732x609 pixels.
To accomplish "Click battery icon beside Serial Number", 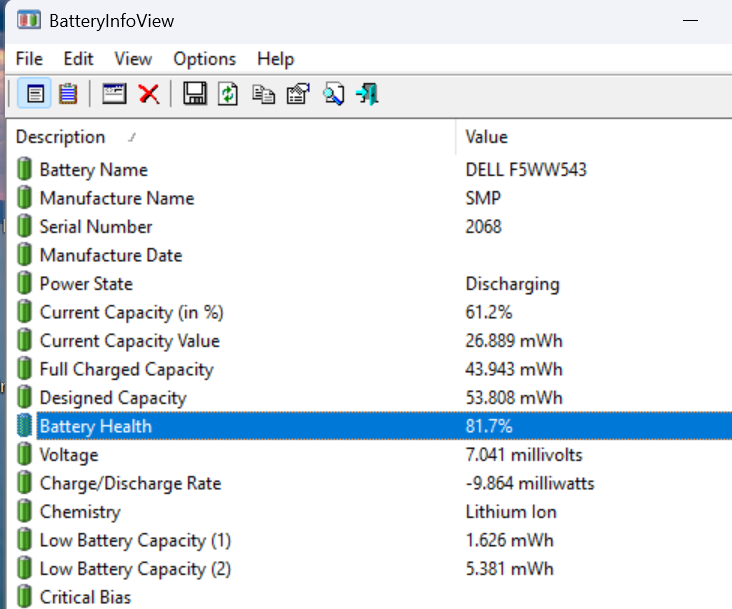I will 24,226.
